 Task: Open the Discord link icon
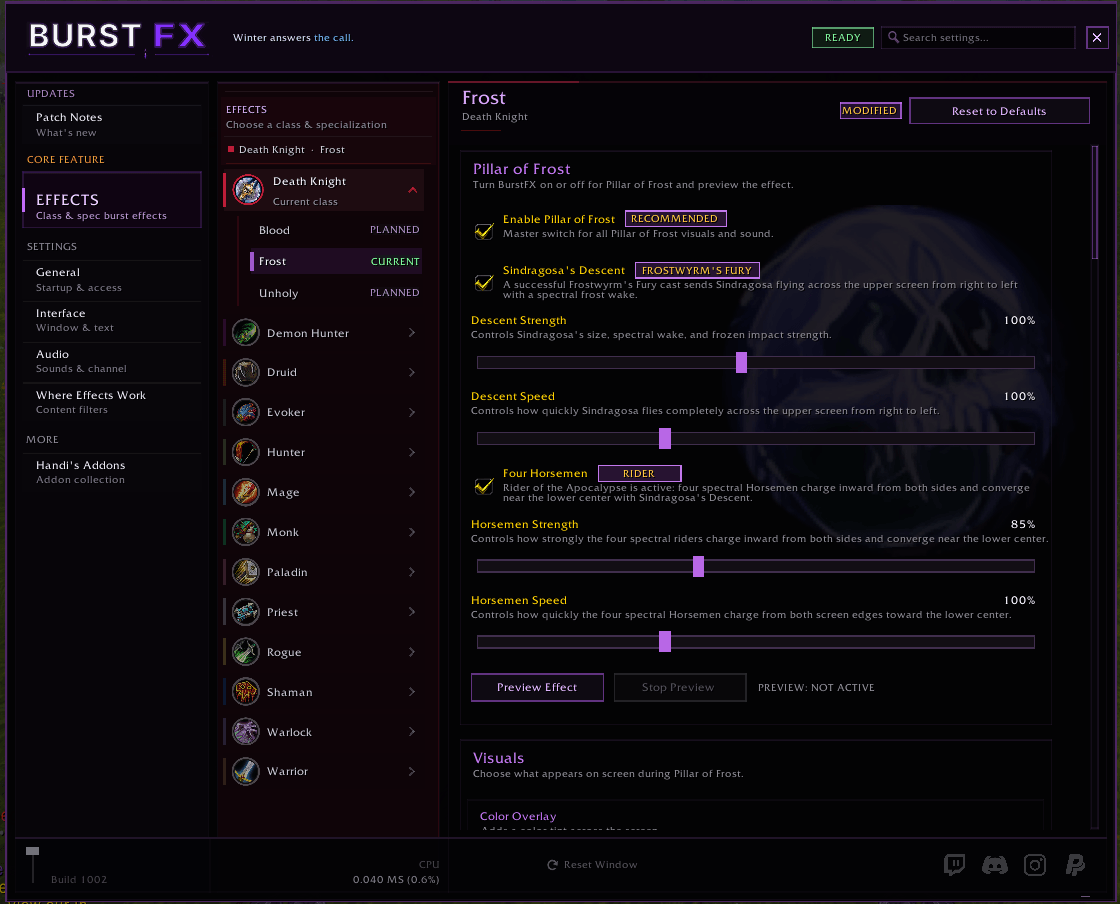pos(994,865)
